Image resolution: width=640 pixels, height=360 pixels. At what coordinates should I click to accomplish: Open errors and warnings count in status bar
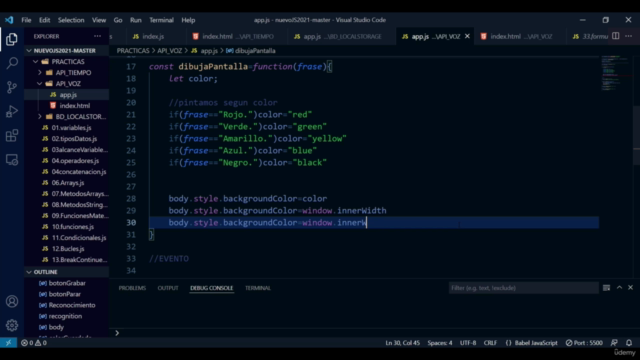pos(34,343)
